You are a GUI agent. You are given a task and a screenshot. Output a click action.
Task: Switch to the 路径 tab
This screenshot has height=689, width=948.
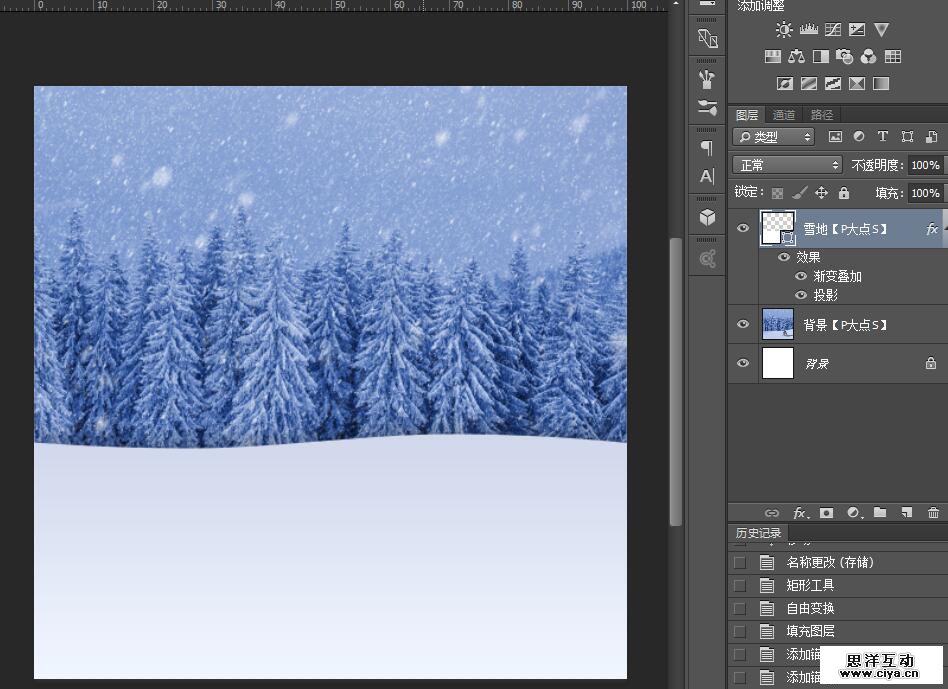tap(822, 115)
